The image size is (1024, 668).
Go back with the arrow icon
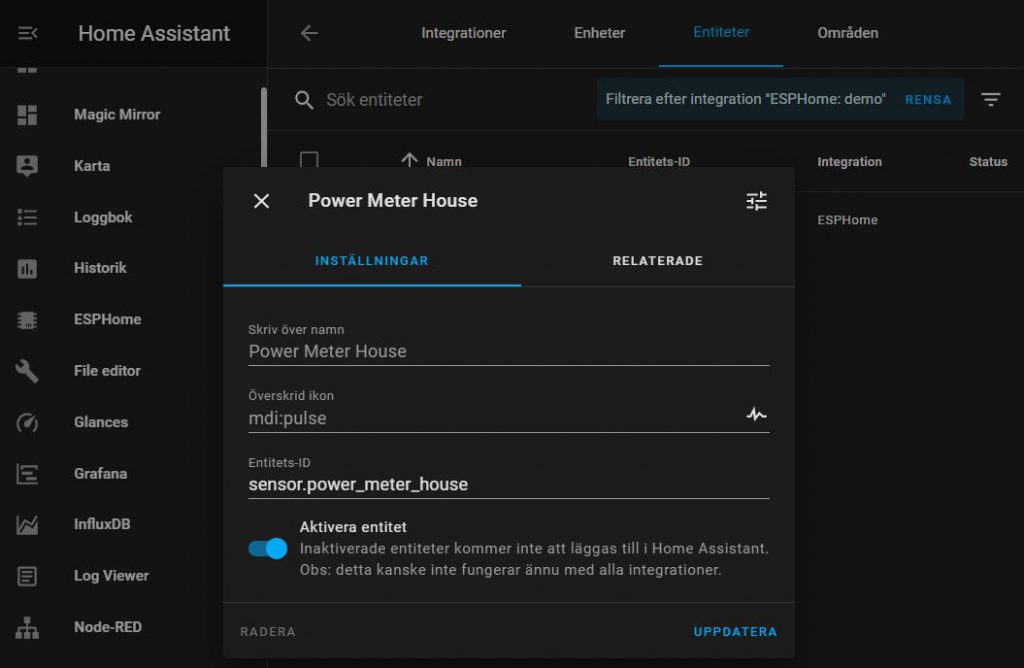(x=309, y=33)
